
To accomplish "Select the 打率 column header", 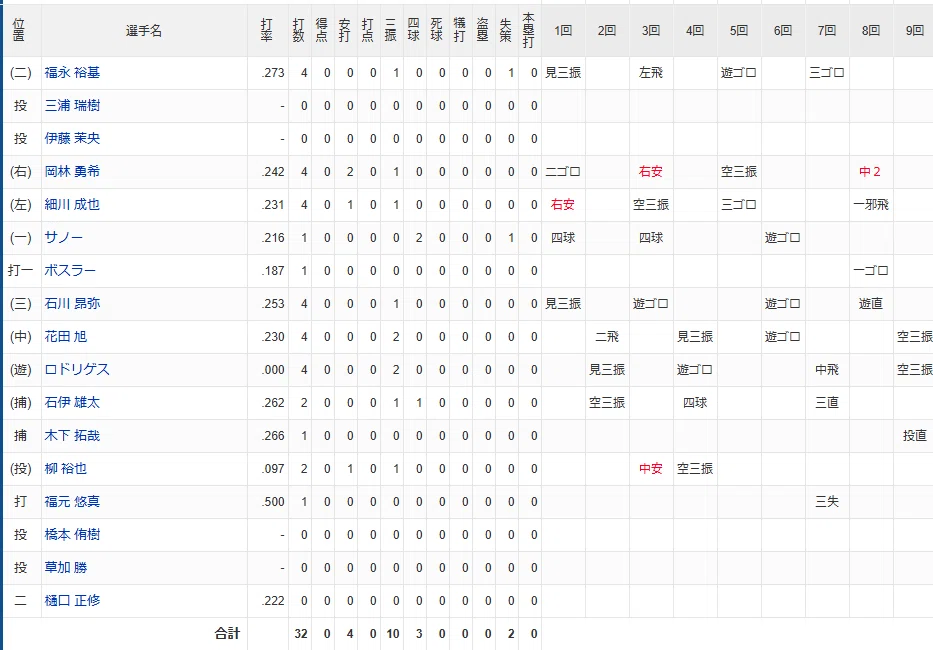I will click(267, 31).
